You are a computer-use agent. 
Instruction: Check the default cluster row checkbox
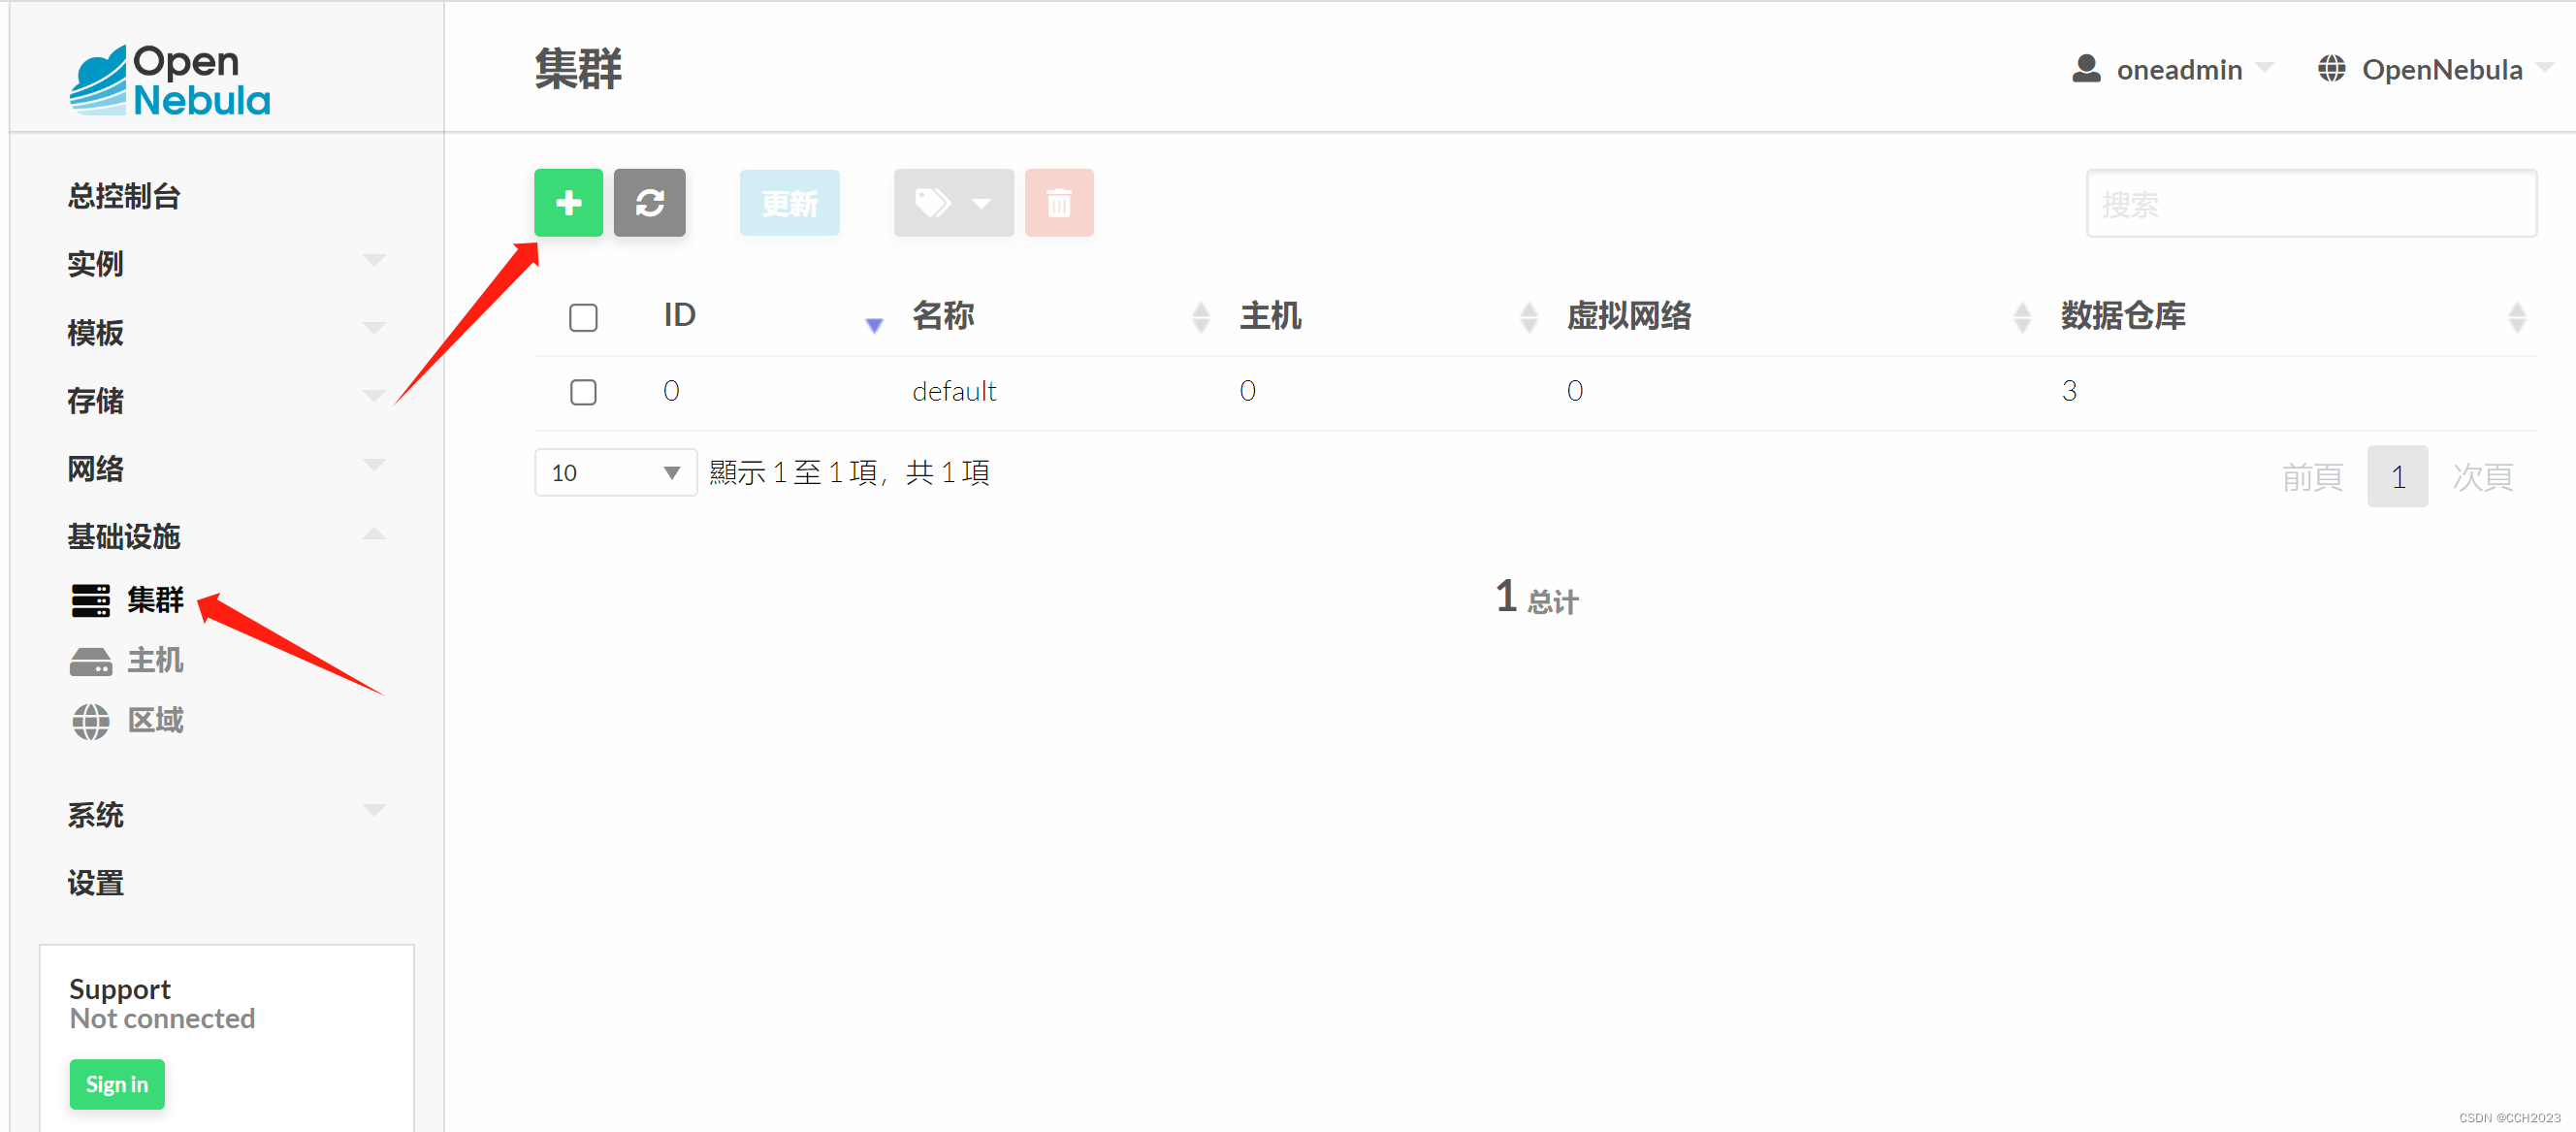[x=583, y=391]
